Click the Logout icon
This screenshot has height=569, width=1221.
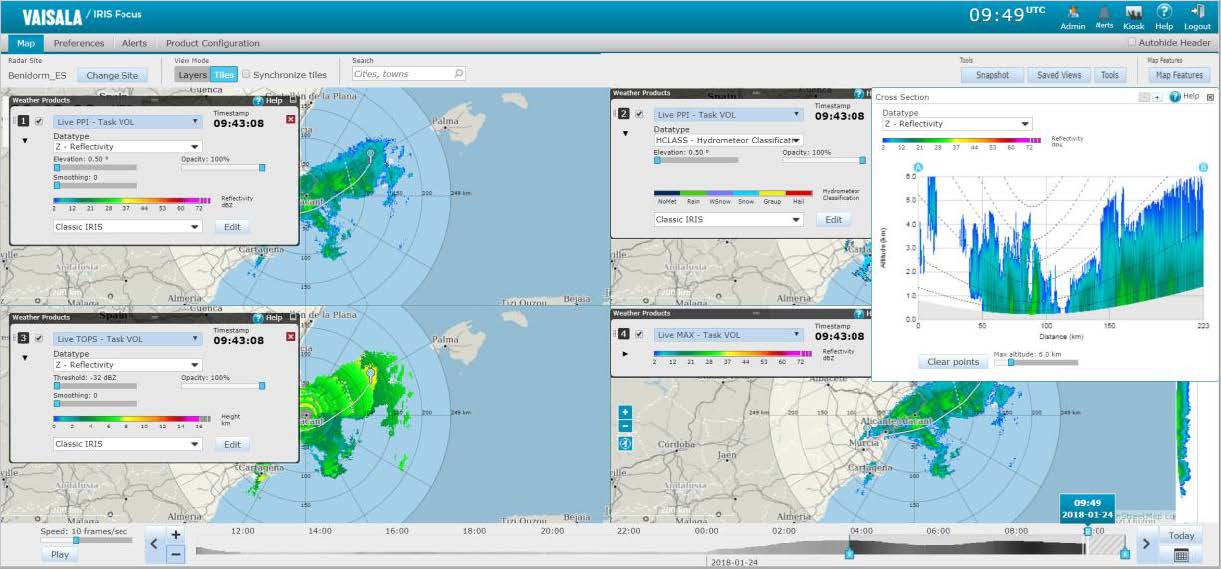click(x=1197, y=12)
